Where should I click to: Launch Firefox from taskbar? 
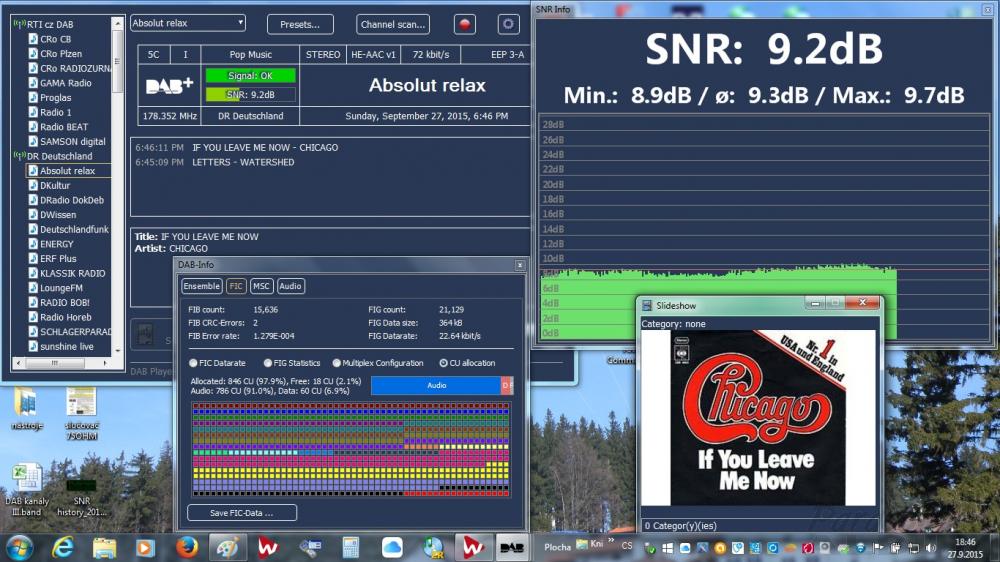click(187, 547)
